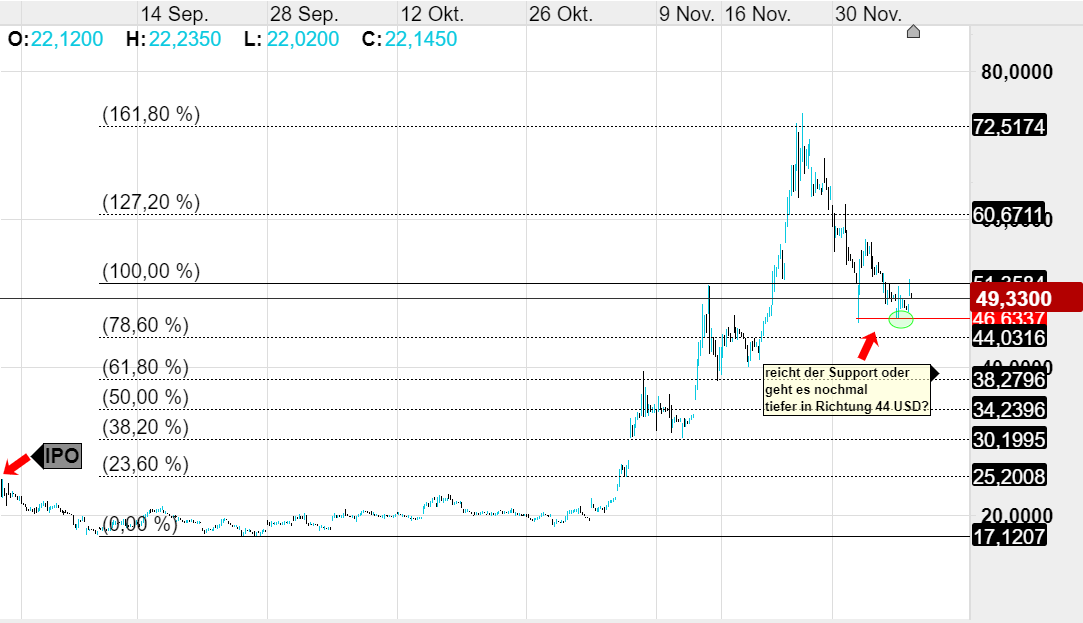The width and height of the screenshot is (1083, 623).
Task: Click the black arrow on the annotation box
Action: tap(934, 373)
